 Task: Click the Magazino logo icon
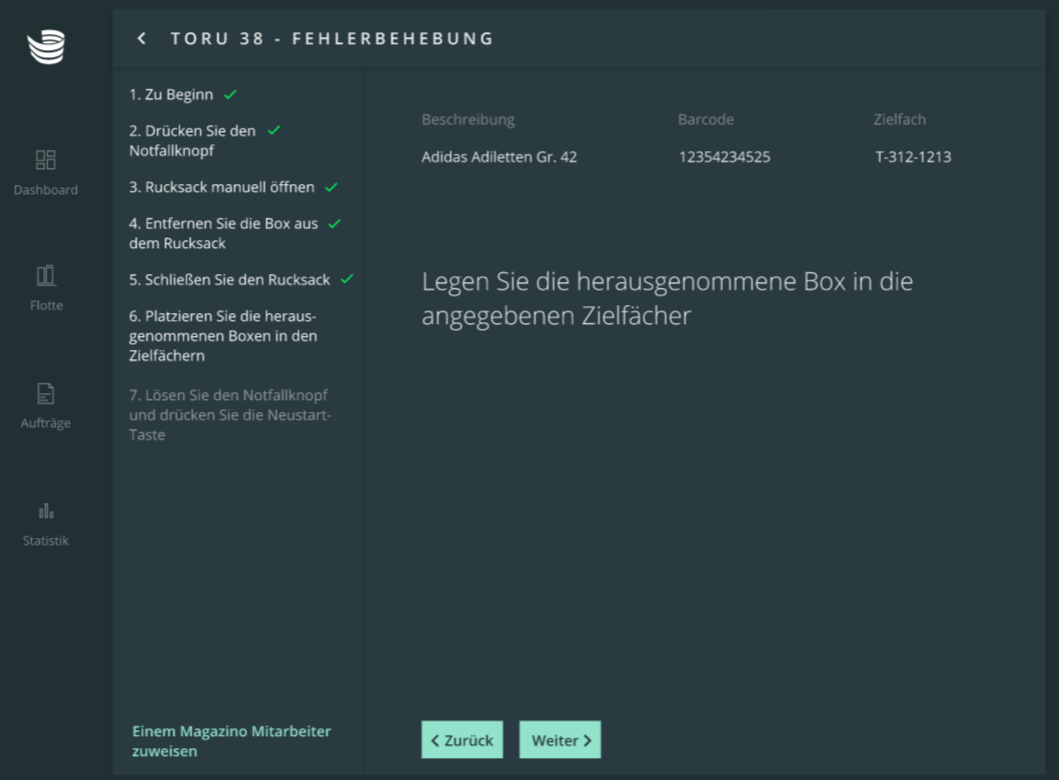coord(46,47)
